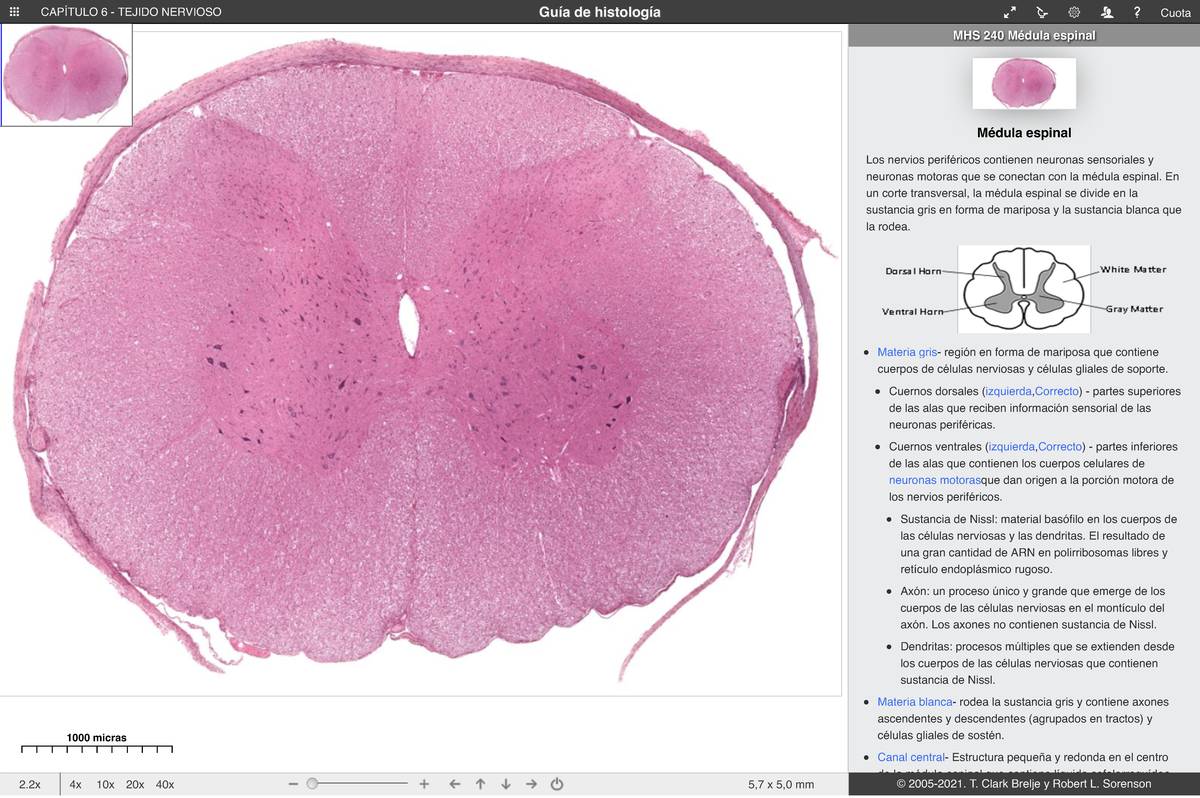
Task: Toggle fullscreen expand icon
Action: tap(1010, 12)
